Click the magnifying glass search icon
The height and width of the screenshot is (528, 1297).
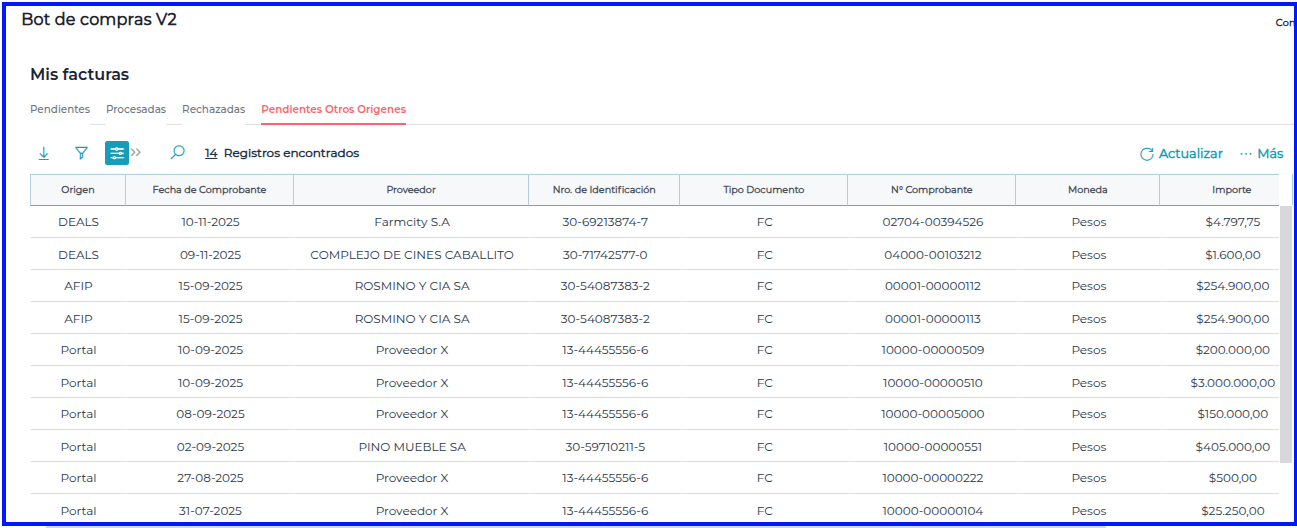(177, 153)
